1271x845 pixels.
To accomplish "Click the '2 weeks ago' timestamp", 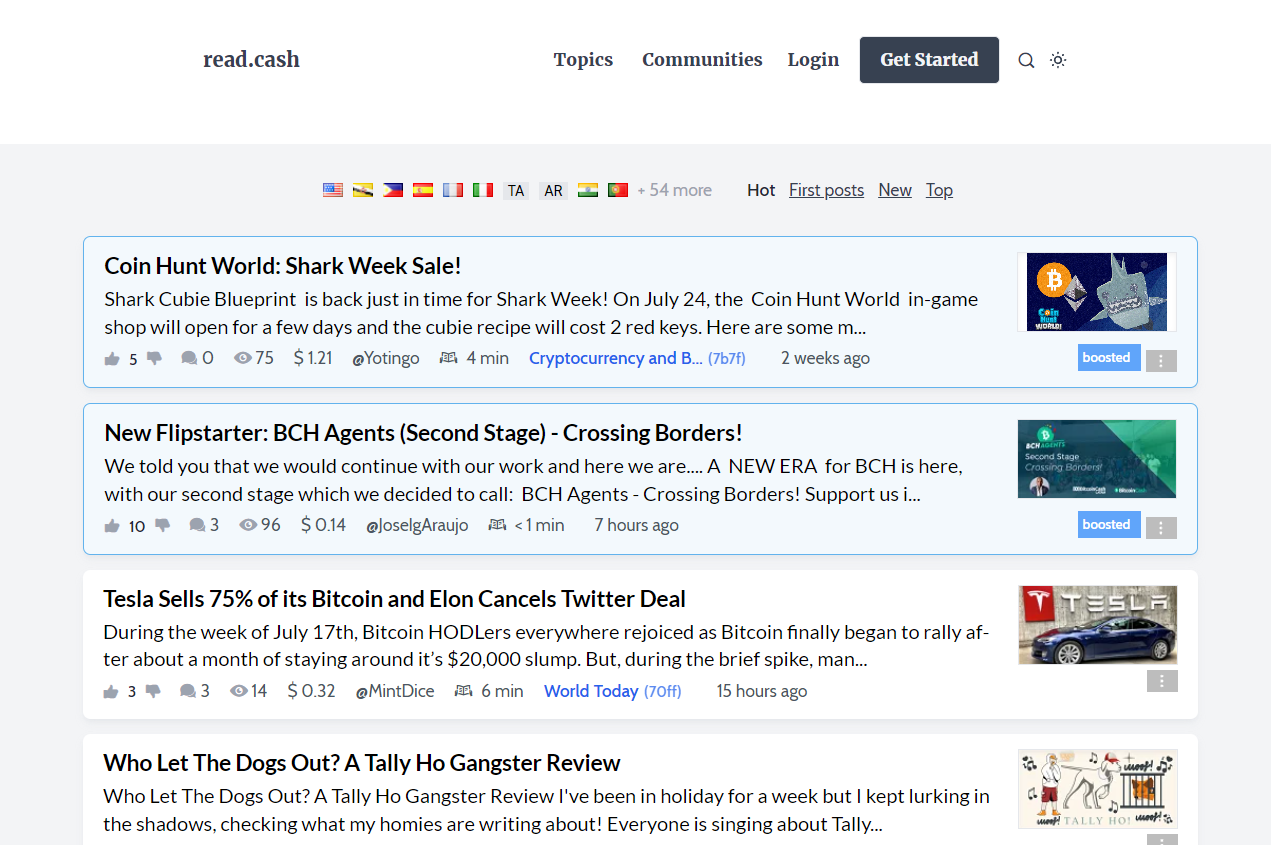I will [825, 358].
